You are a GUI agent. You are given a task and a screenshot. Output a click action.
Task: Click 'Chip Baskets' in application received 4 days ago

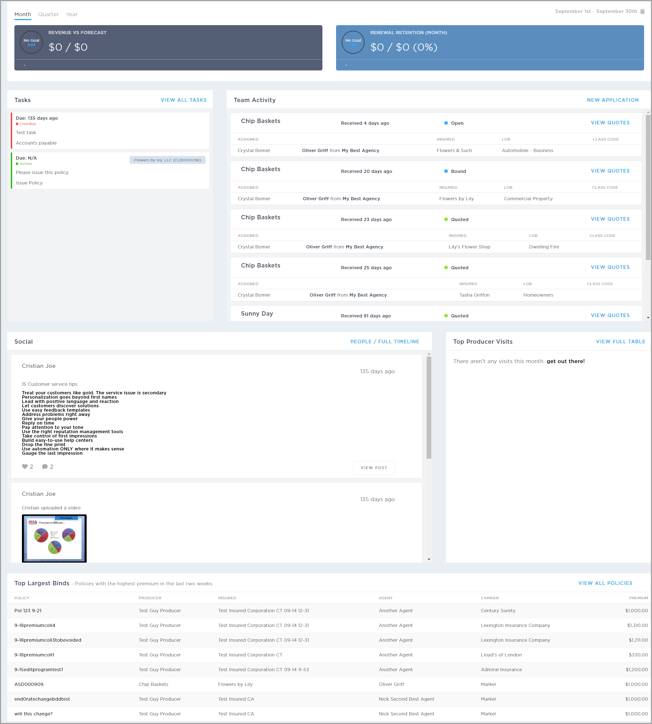point(260,121)
